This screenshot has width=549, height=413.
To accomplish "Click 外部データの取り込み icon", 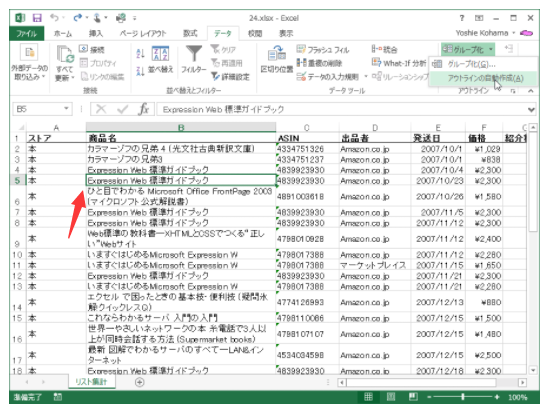I will tap(29, 52).
